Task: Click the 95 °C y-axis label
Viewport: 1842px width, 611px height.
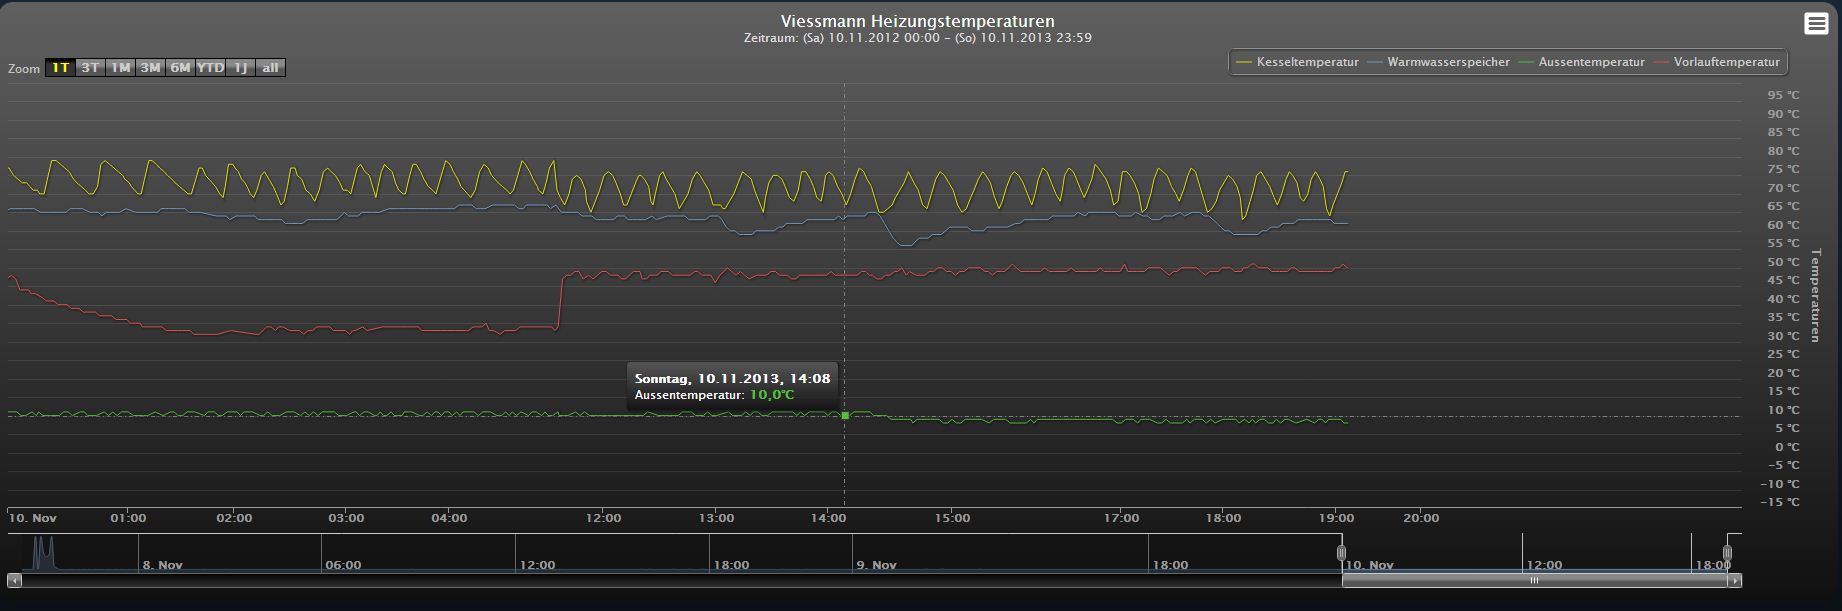Action: point(1783,95)
